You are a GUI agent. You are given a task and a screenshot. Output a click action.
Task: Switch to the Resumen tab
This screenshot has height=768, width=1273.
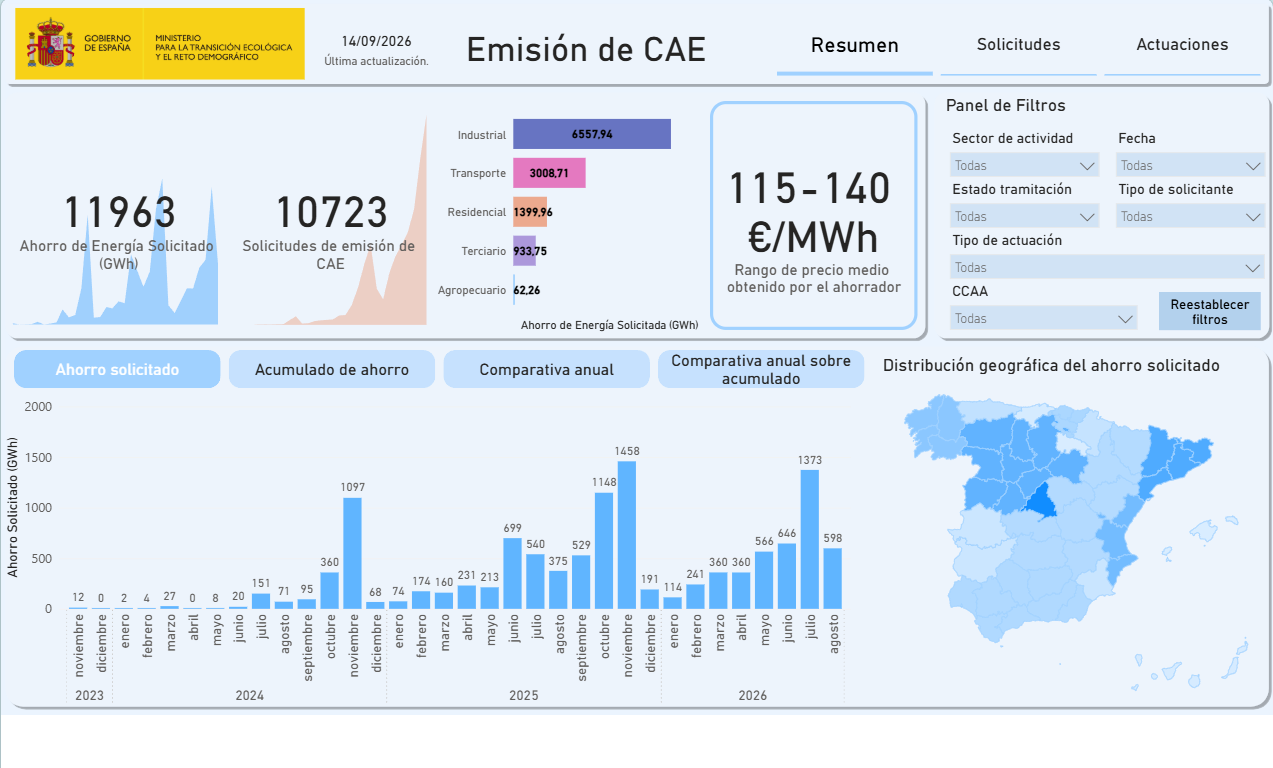click(x=854, y=45)
